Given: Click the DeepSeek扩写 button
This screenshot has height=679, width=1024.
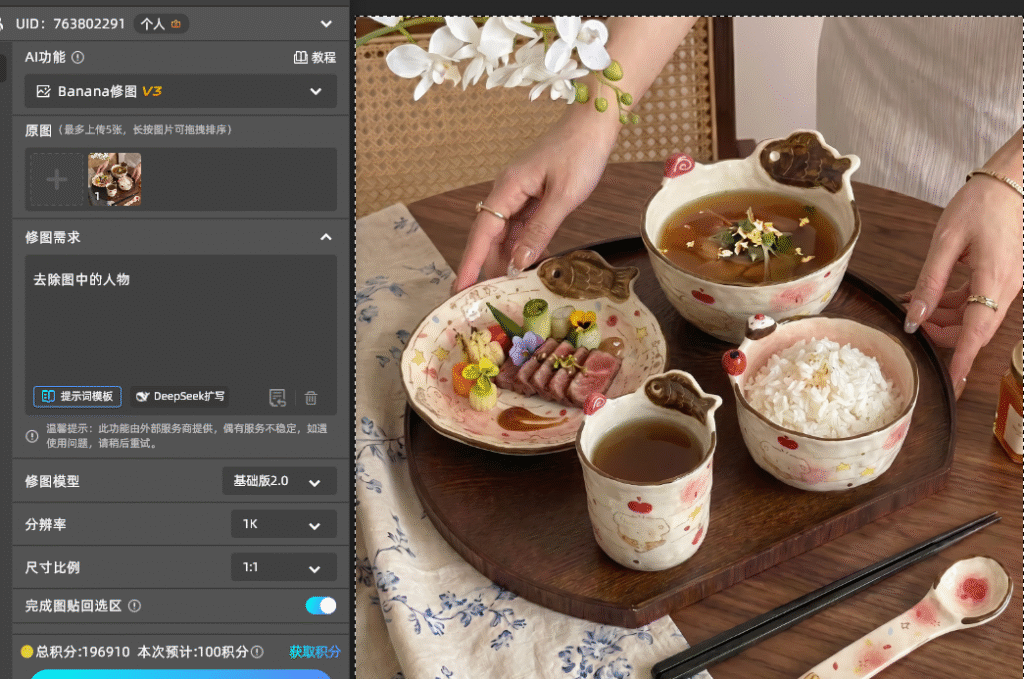Looking at the screenshot, I should tap(180, 396).
